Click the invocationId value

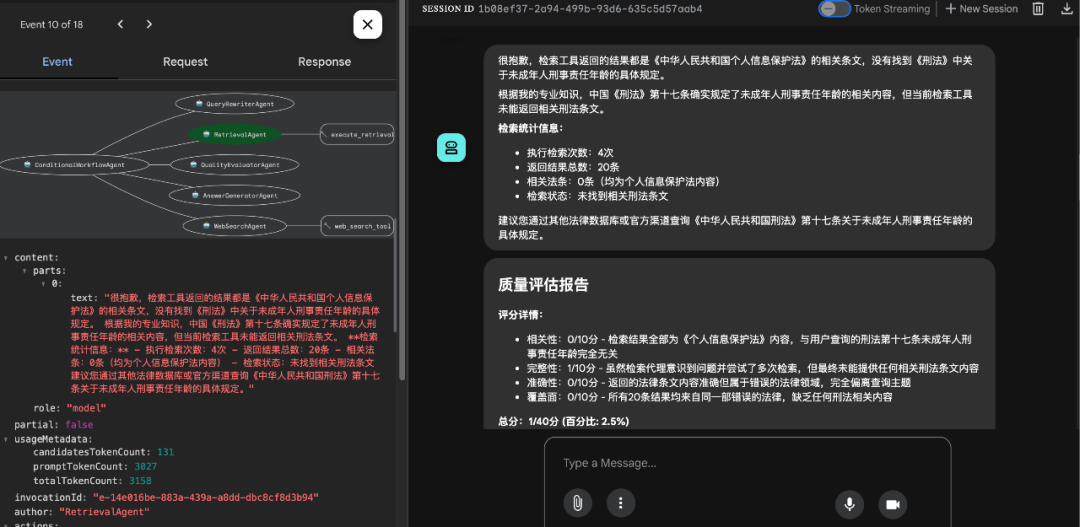[205, 497]
